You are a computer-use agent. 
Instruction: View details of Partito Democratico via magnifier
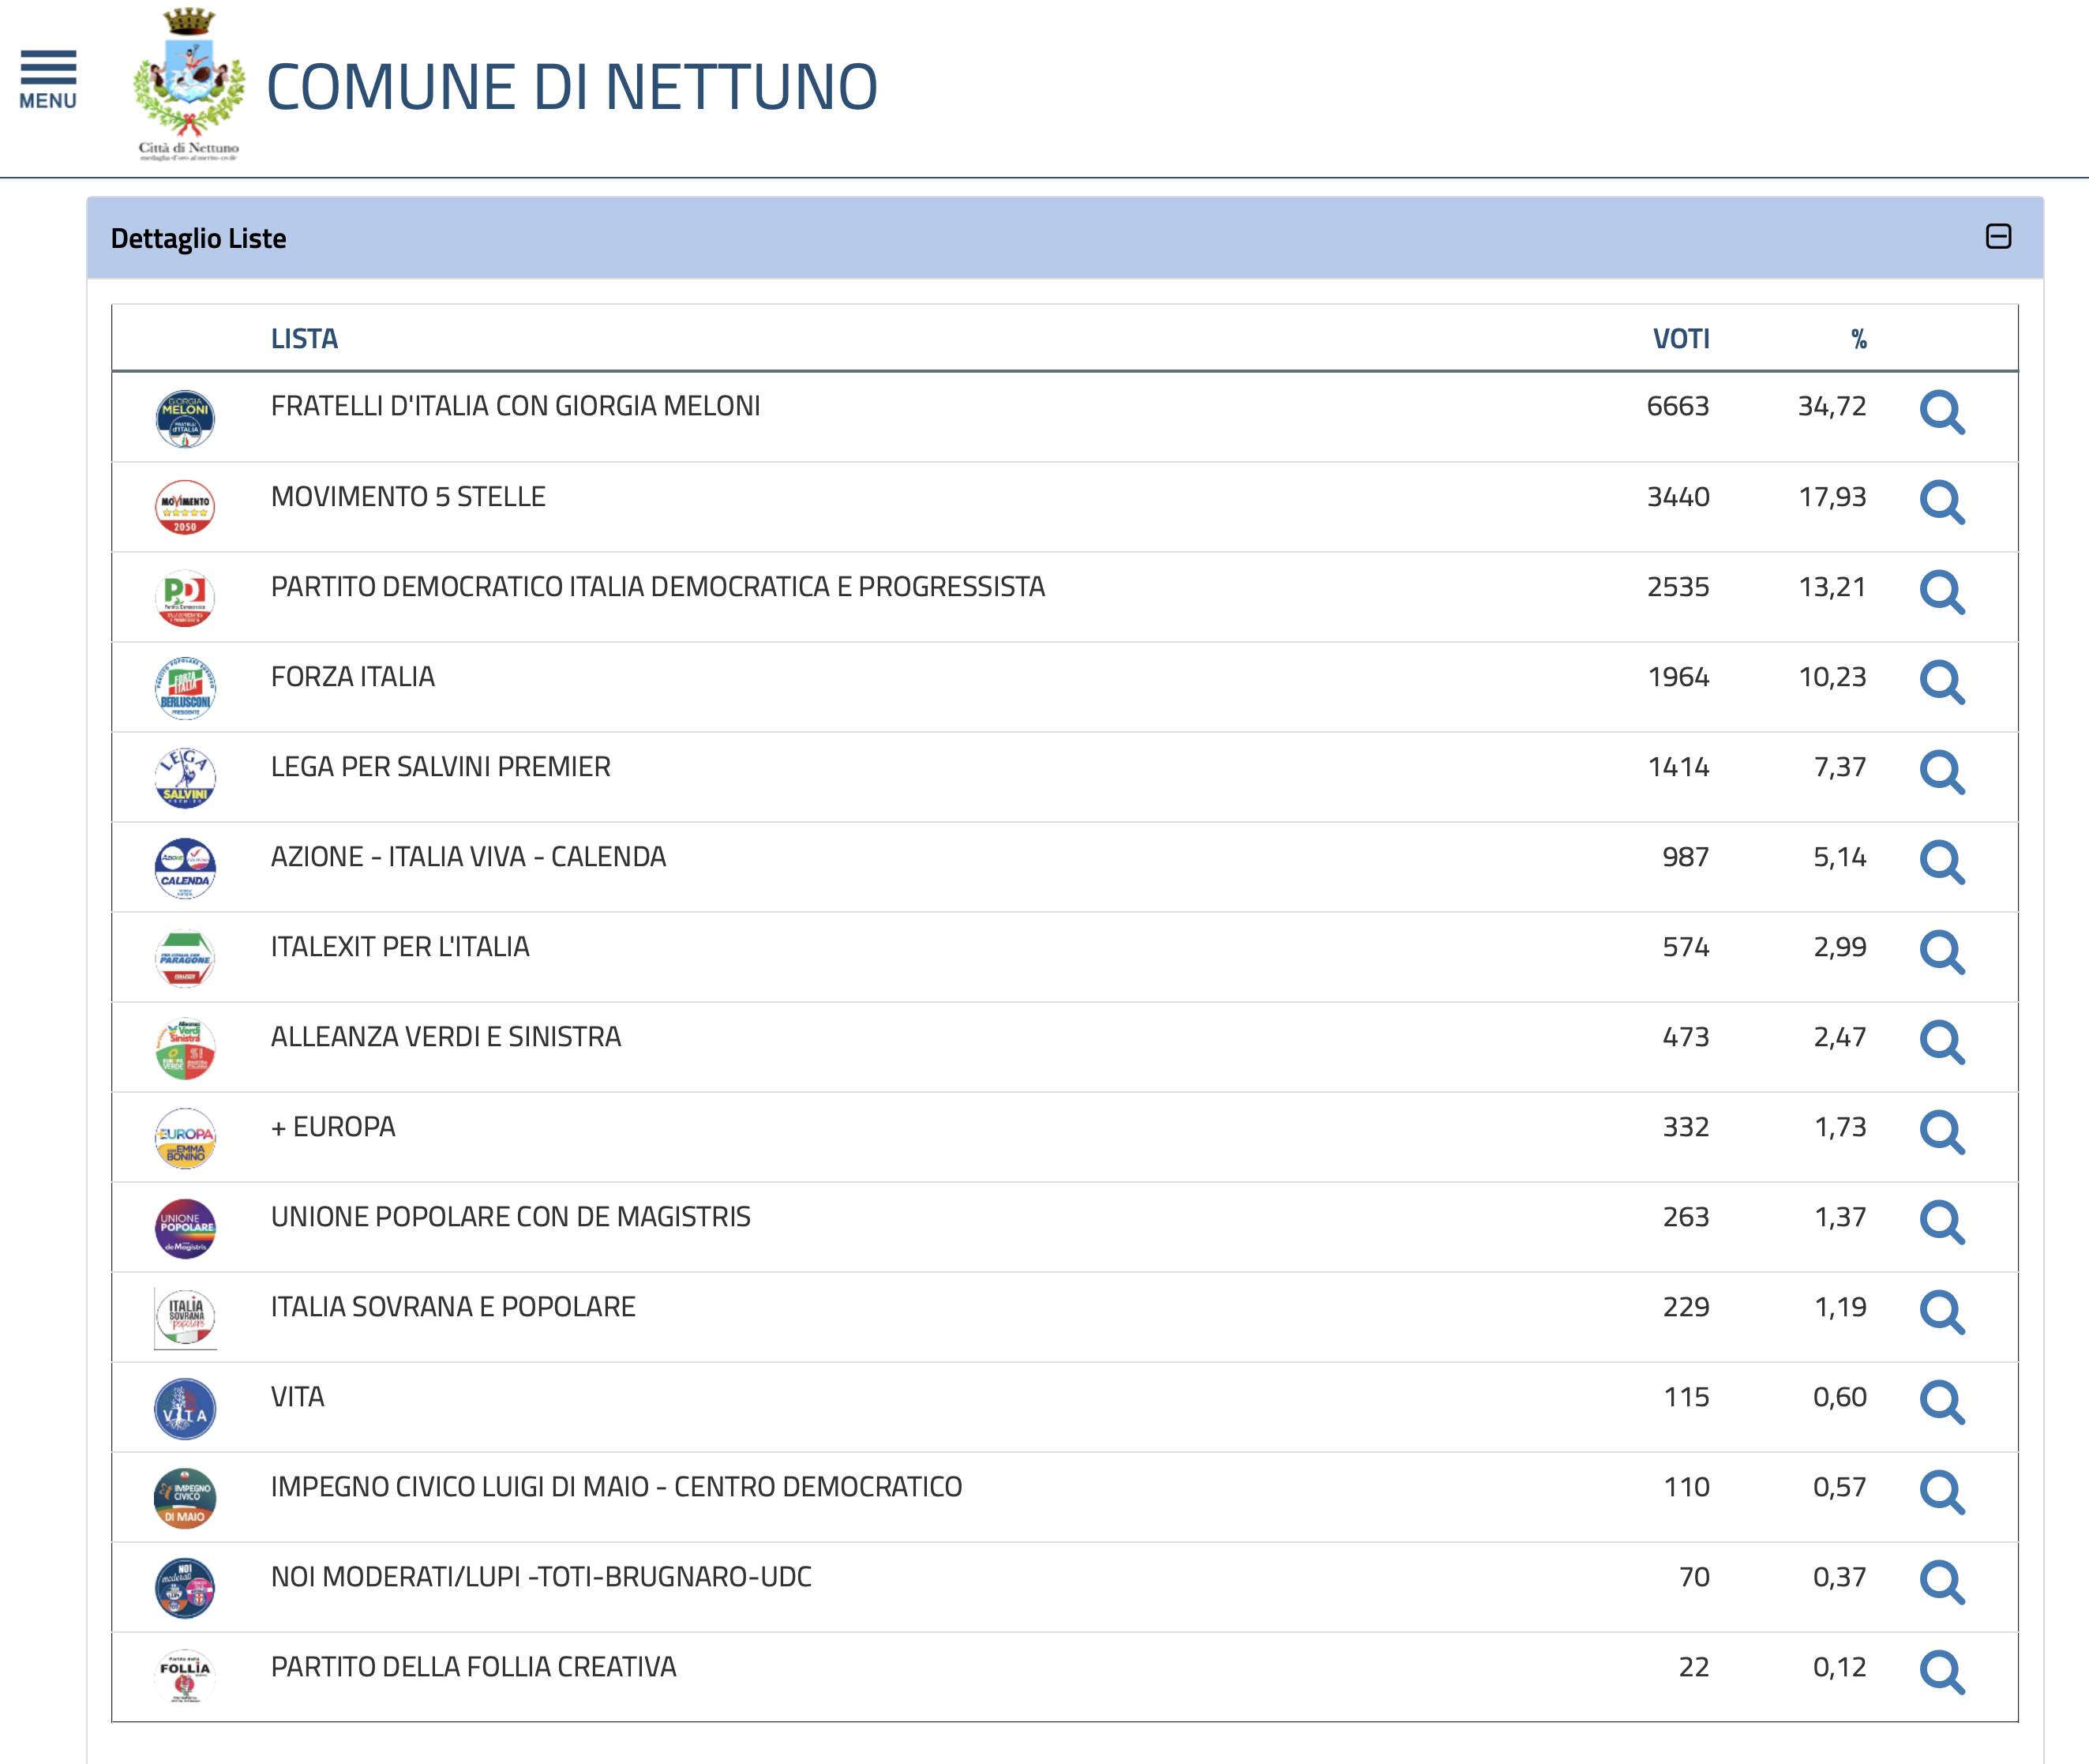(x=1941, y=592)
